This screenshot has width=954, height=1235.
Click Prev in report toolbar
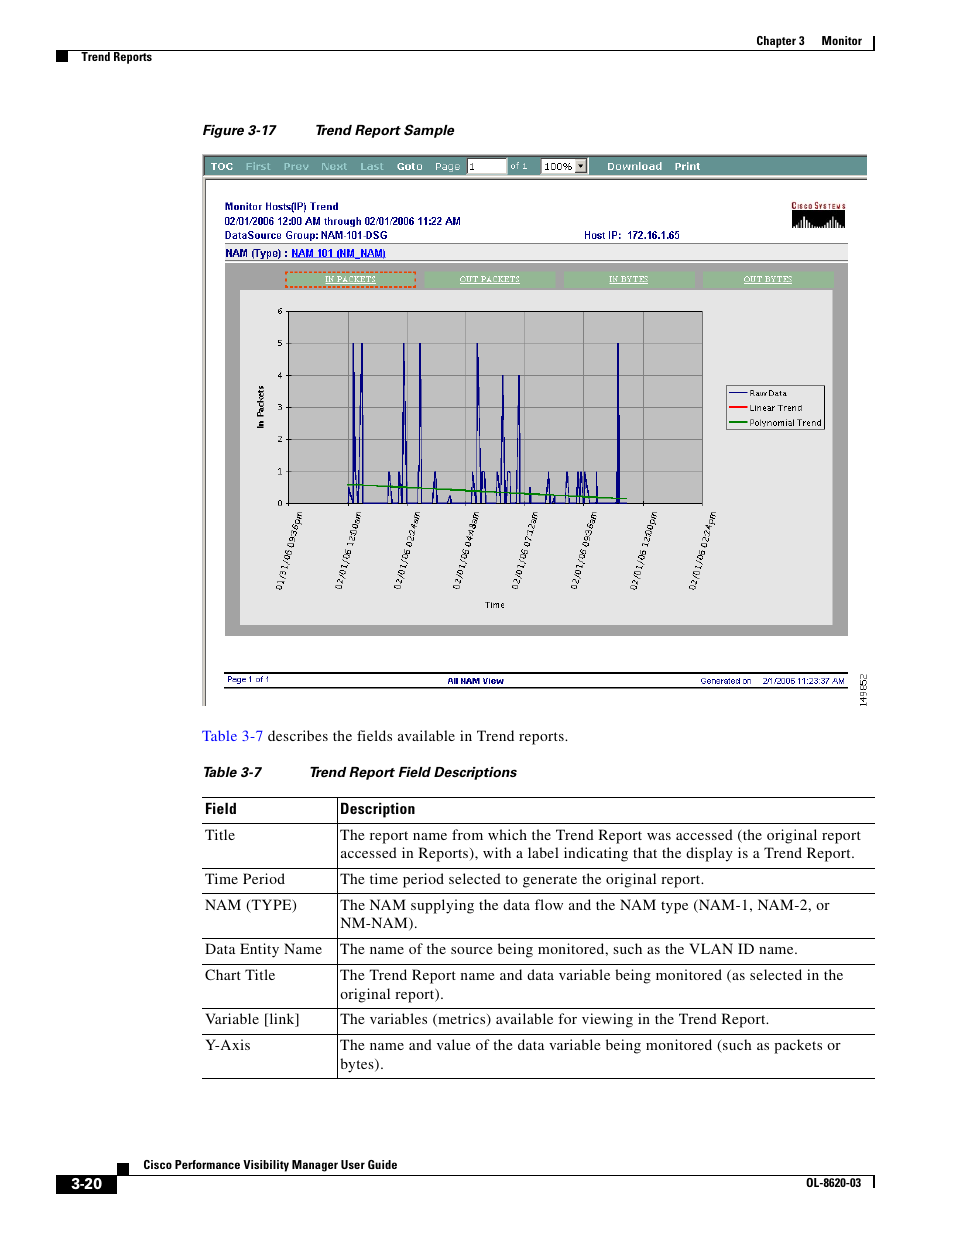(296, 167)
